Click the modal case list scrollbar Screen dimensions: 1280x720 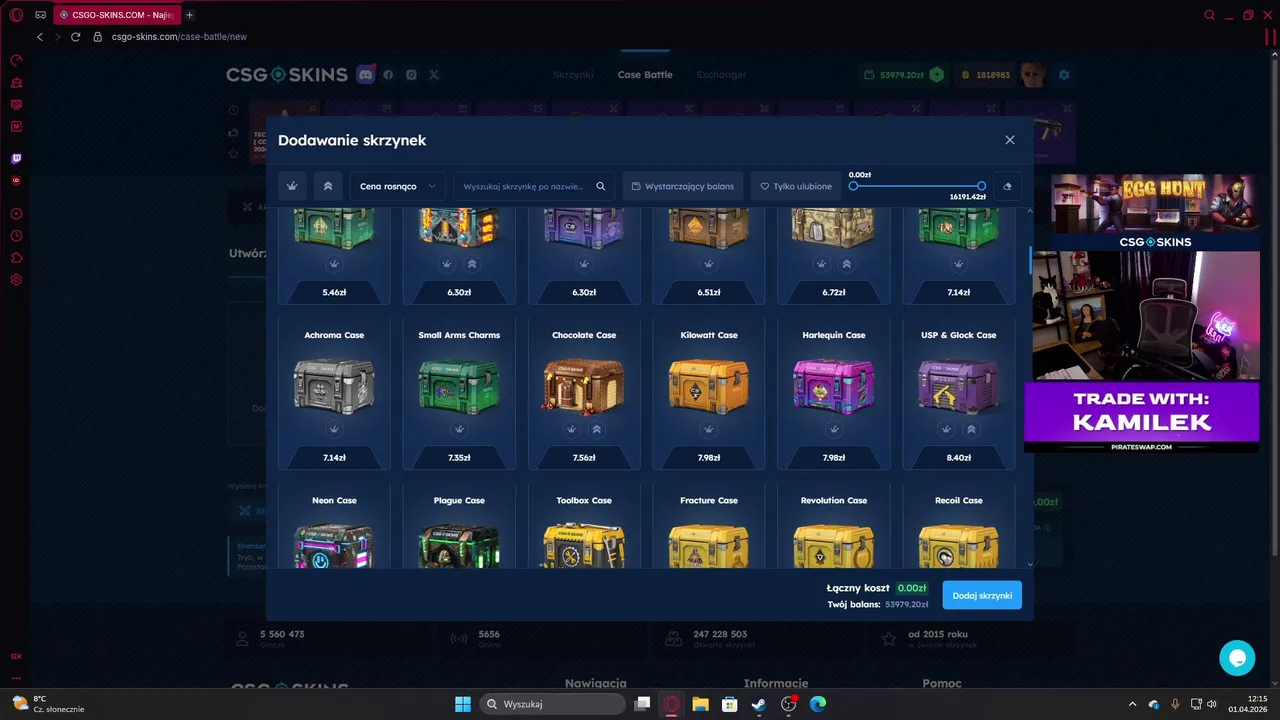[x=1031, y=259]
